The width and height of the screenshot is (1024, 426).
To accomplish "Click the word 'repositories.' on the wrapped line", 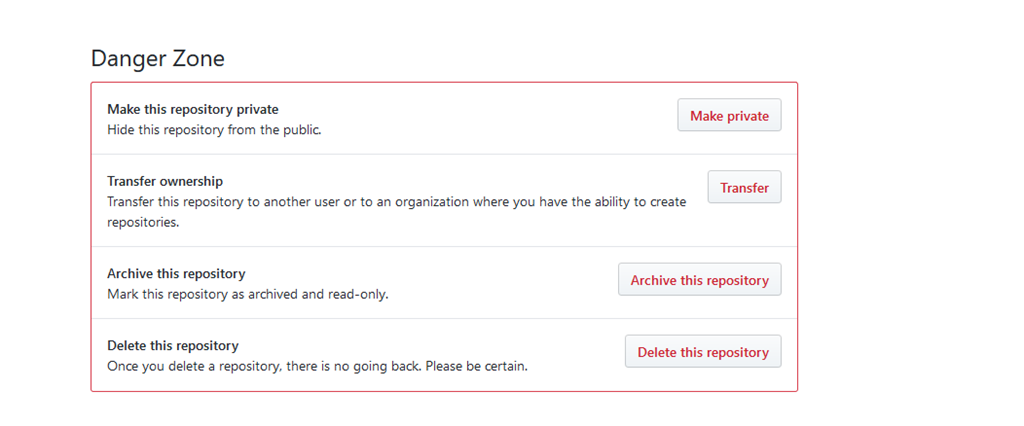I will 143,223.
